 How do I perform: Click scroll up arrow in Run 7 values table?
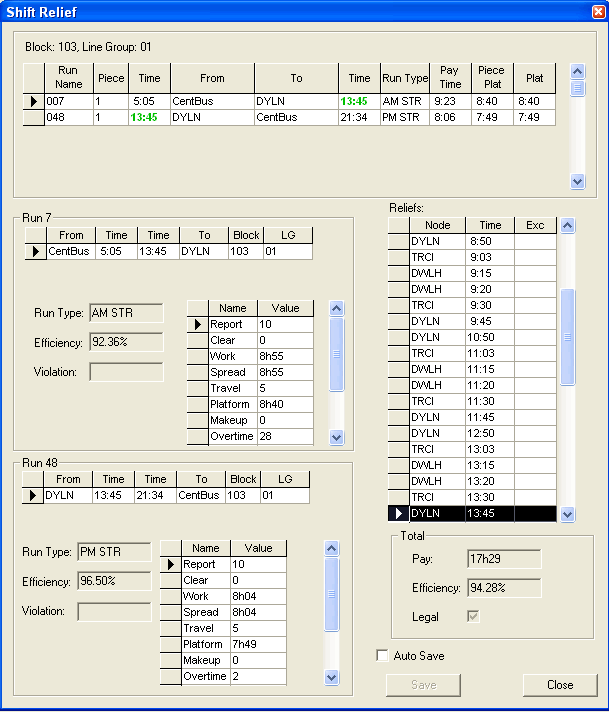coord(336,308)
